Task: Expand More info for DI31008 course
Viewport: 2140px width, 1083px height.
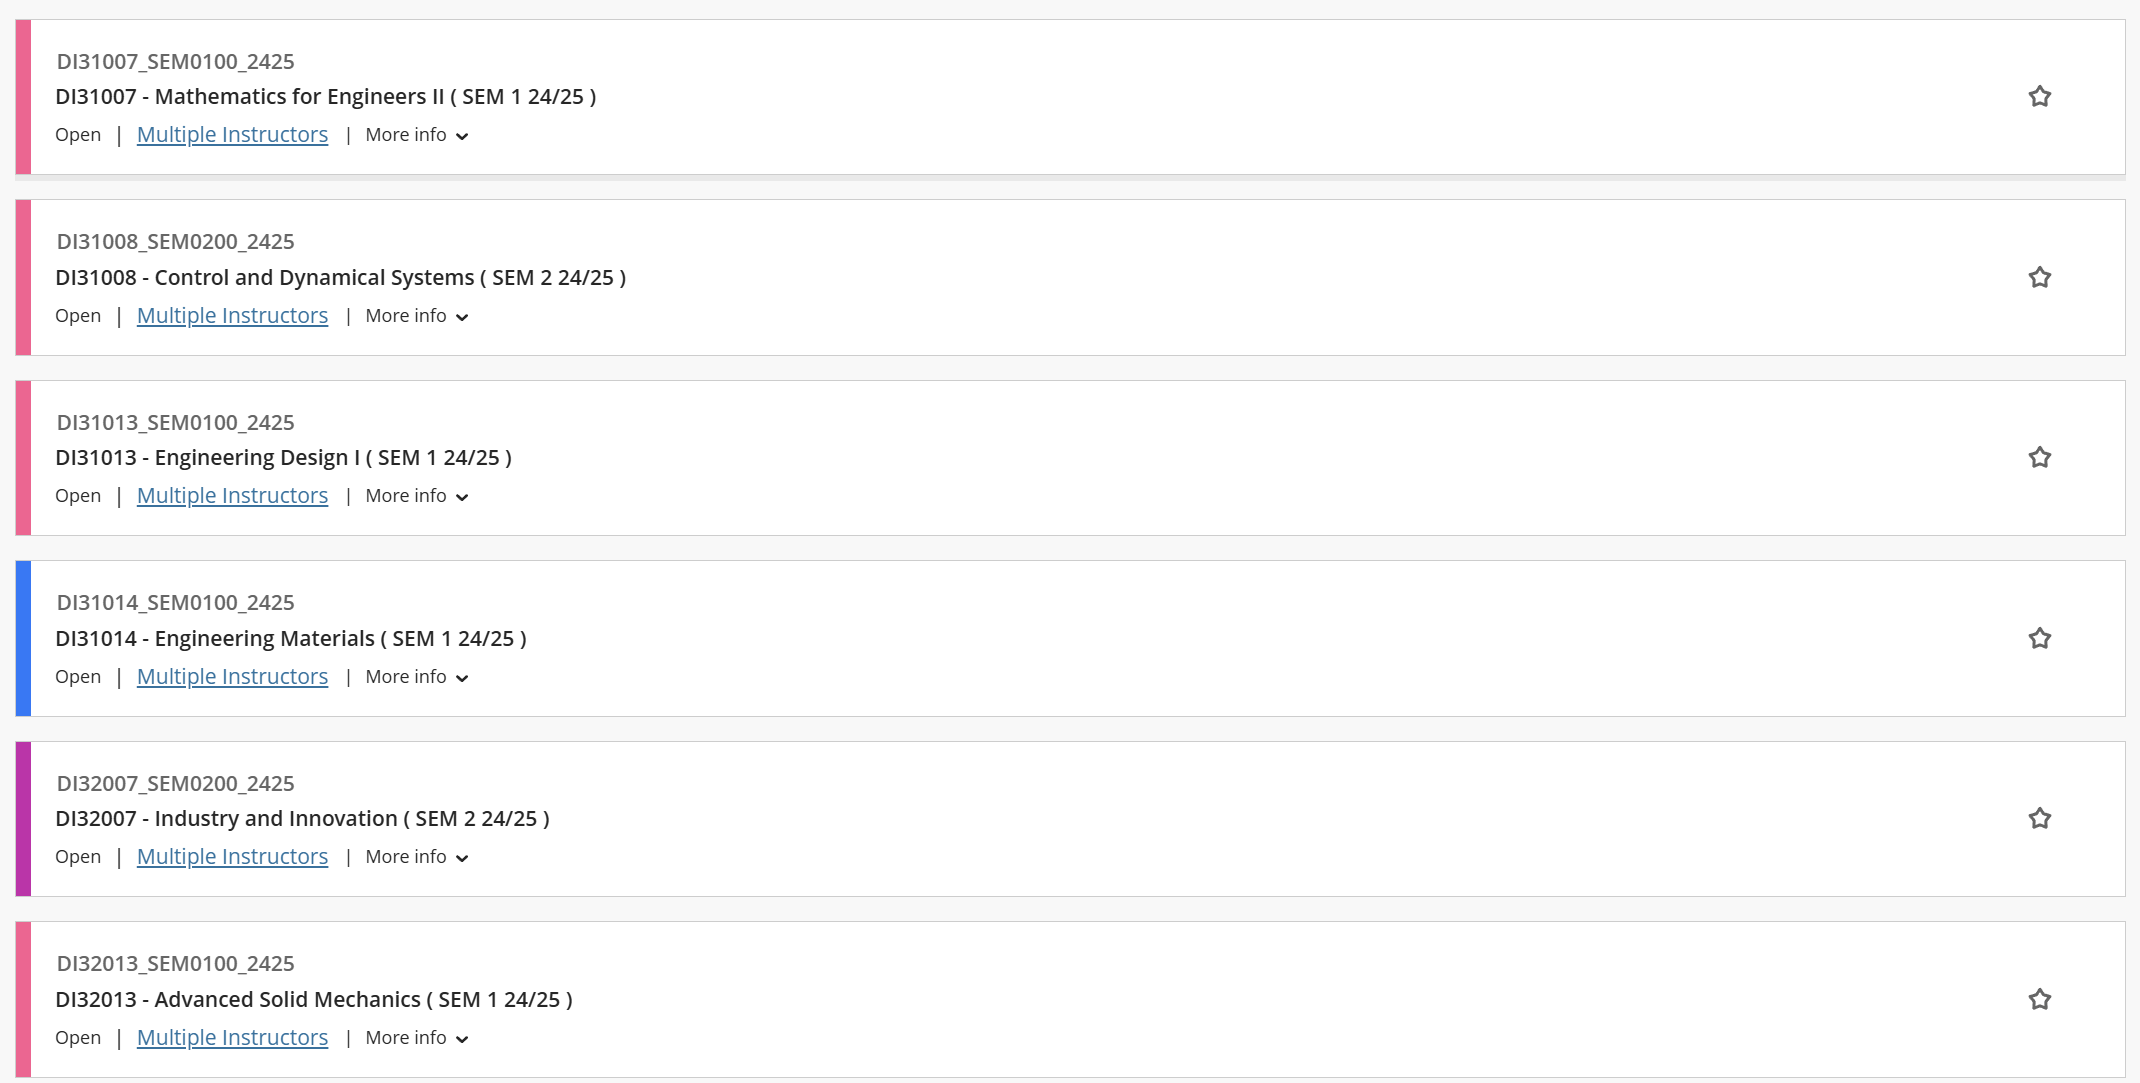Action: [416, 316]
